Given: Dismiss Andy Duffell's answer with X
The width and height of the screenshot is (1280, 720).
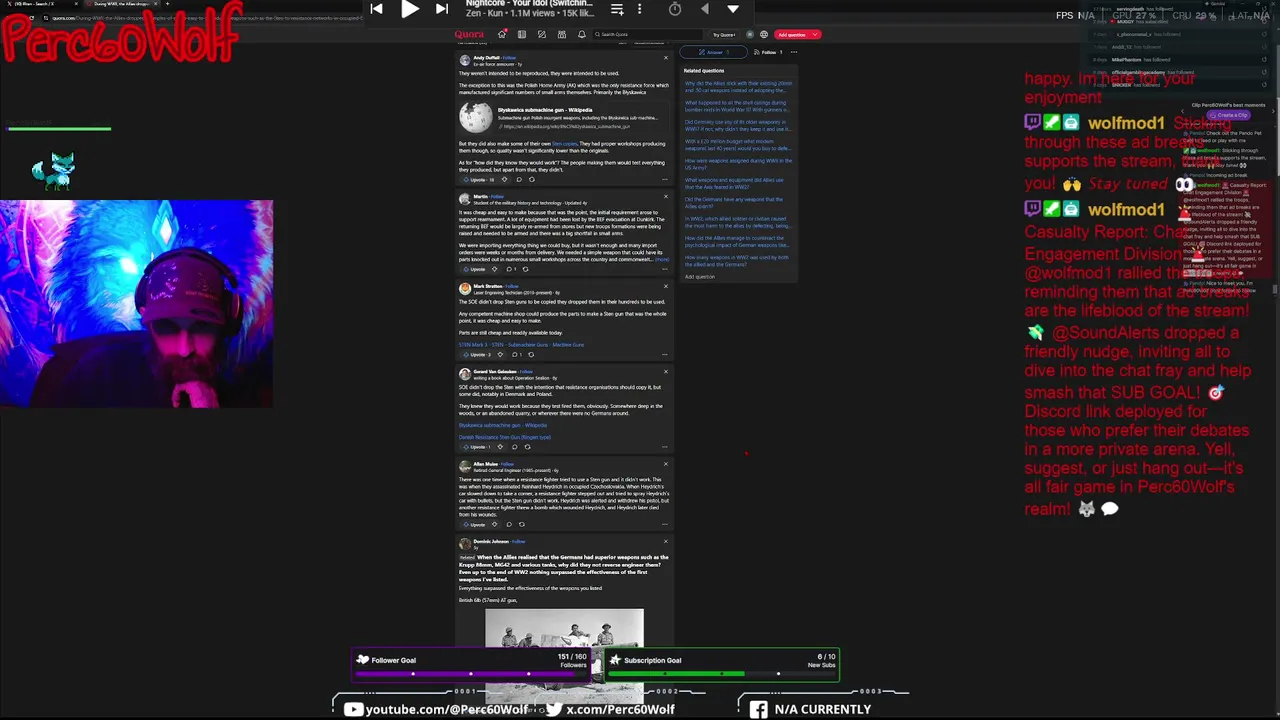Looking at the screenshot, I should point(666,57).
